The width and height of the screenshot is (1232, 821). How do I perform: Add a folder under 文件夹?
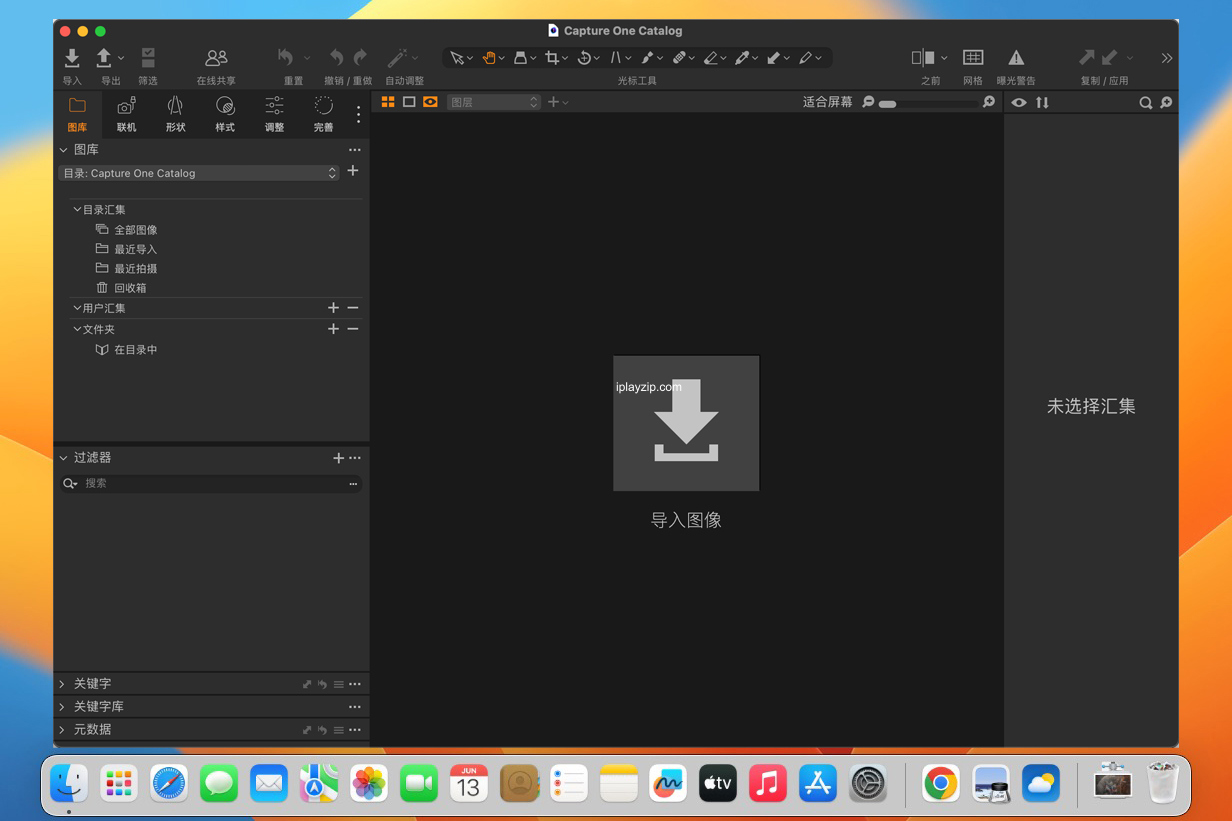pos(333,329)
